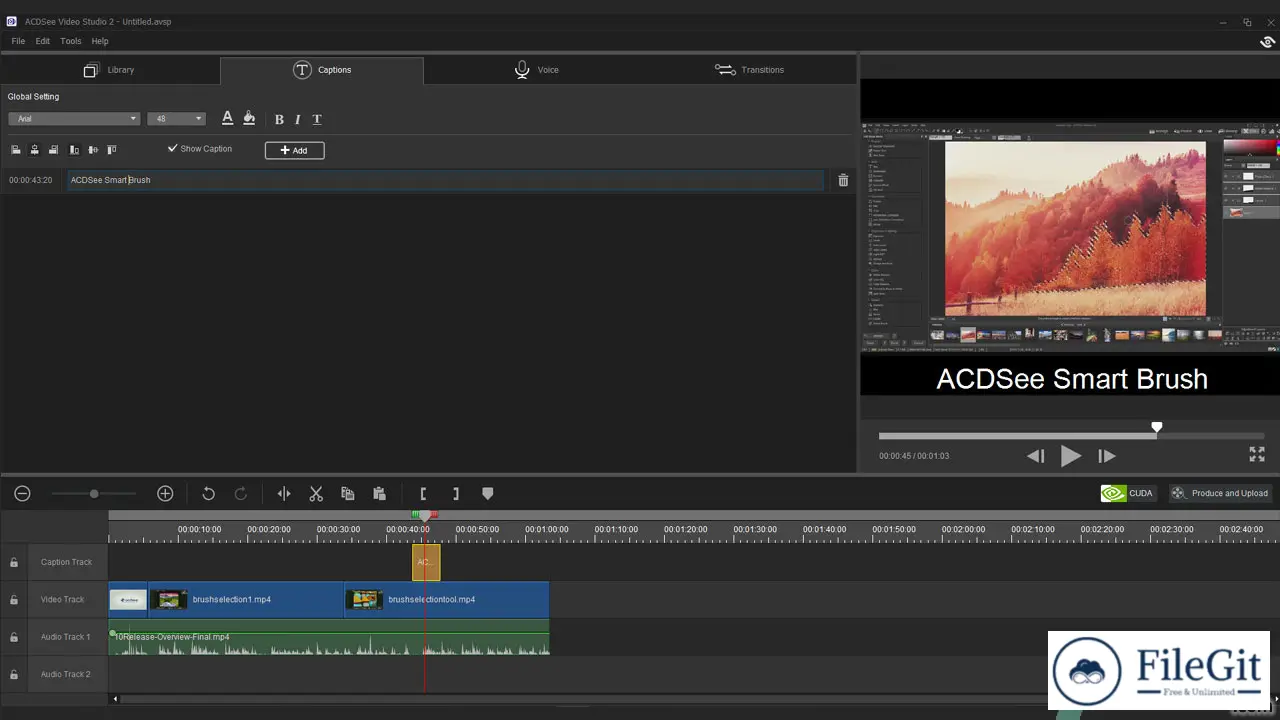The width and height of the screenshot is (1280, 720).
Task: Toggle lock on Audio Track 1
Action: pos(14,637)
